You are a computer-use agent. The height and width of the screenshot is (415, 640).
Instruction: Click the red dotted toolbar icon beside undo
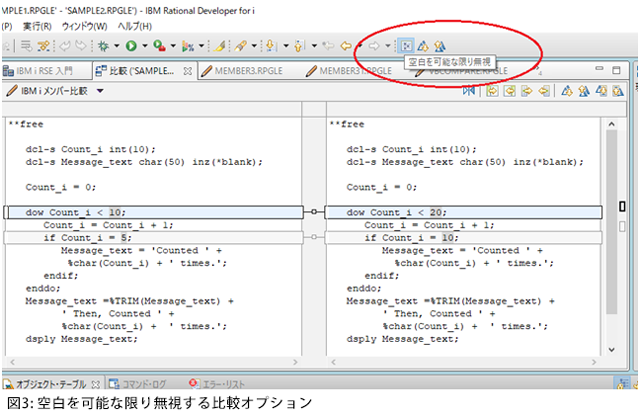point(43,46)
